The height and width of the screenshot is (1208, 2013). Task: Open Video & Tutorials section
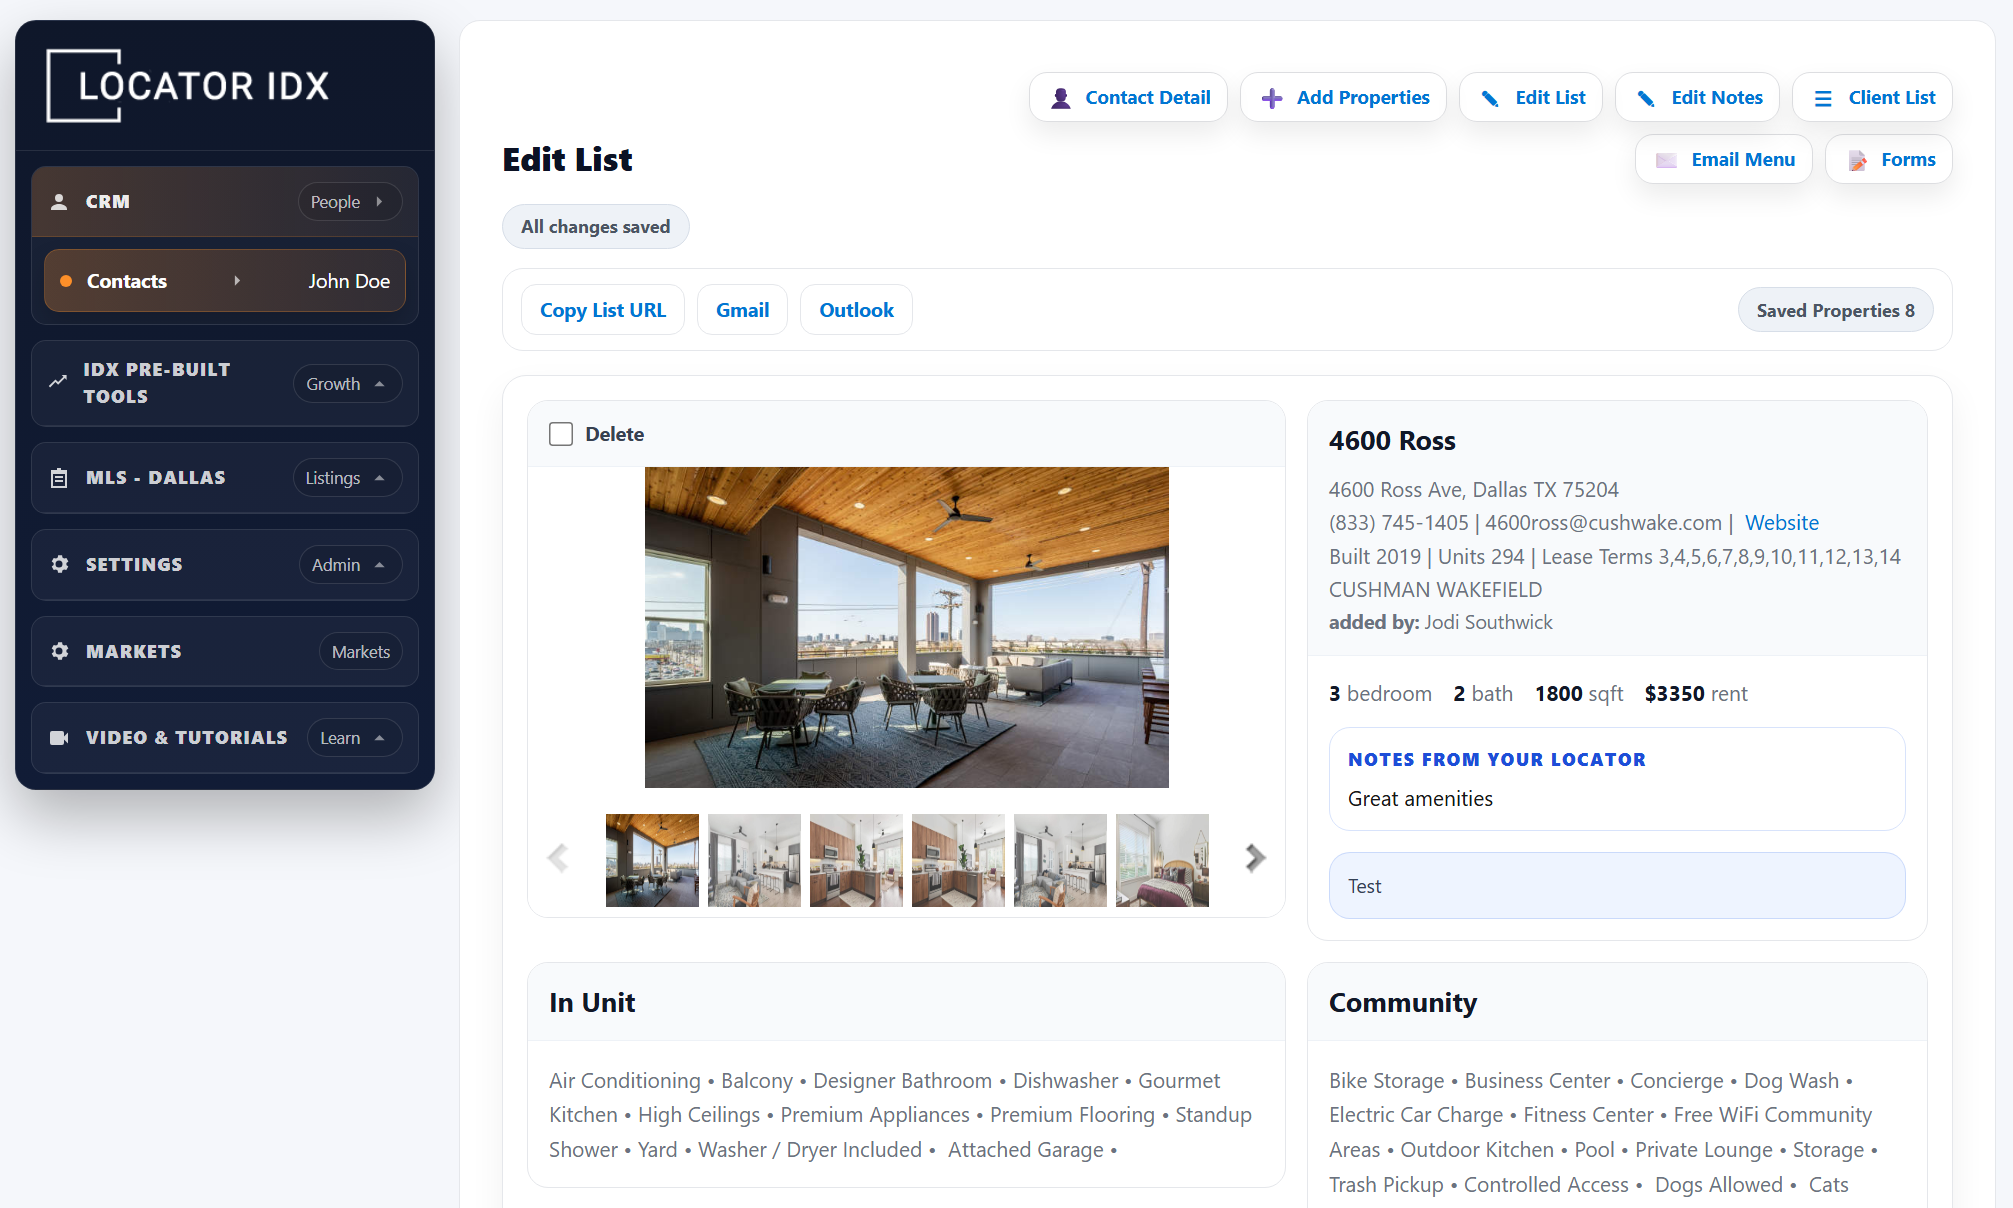pyautogui.click(x=225, y=738)
